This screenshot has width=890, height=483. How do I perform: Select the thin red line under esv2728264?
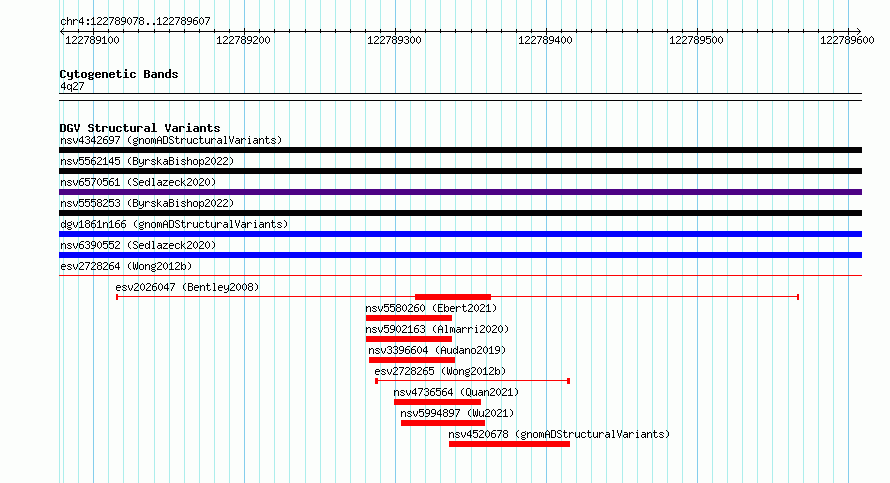coord(460,276)
